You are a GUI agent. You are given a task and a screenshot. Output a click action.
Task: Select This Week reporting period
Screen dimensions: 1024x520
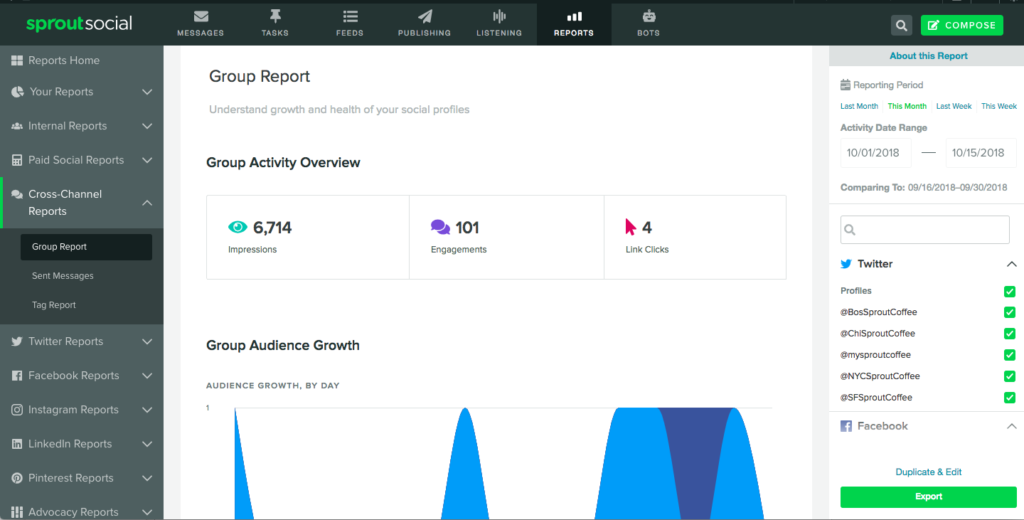pos(999,106)
